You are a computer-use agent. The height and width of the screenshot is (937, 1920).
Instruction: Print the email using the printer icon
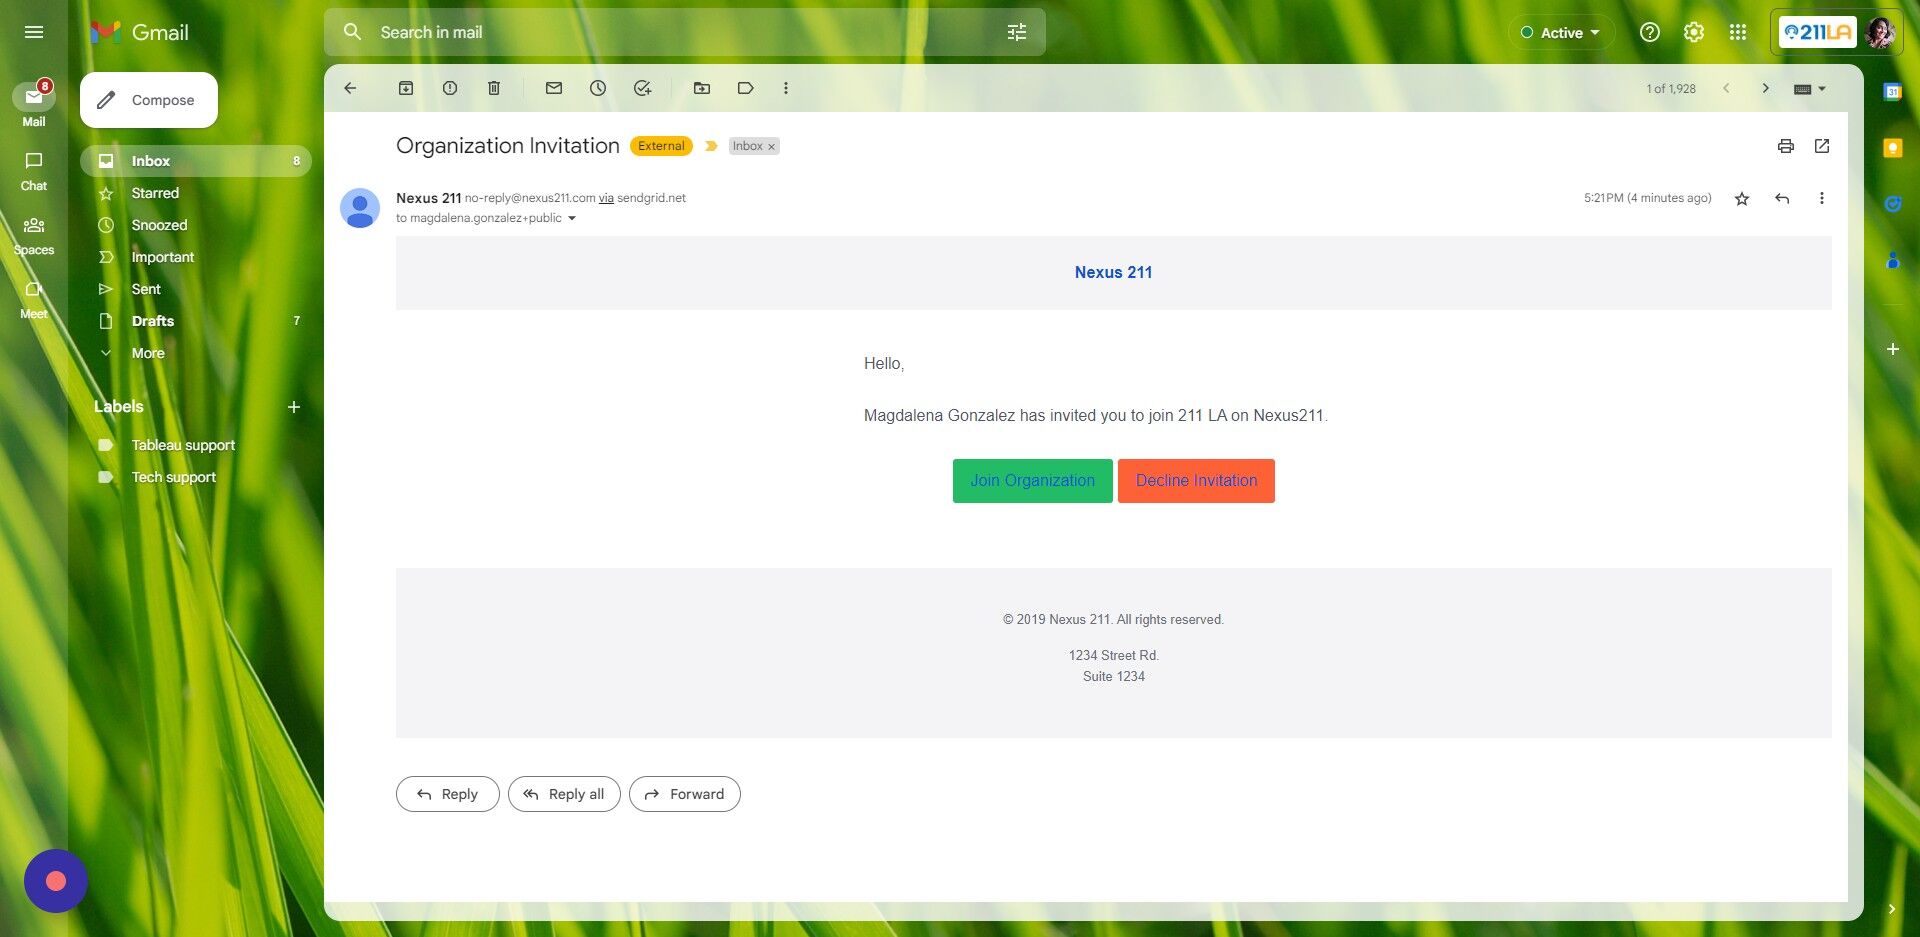pos(1786,146)
